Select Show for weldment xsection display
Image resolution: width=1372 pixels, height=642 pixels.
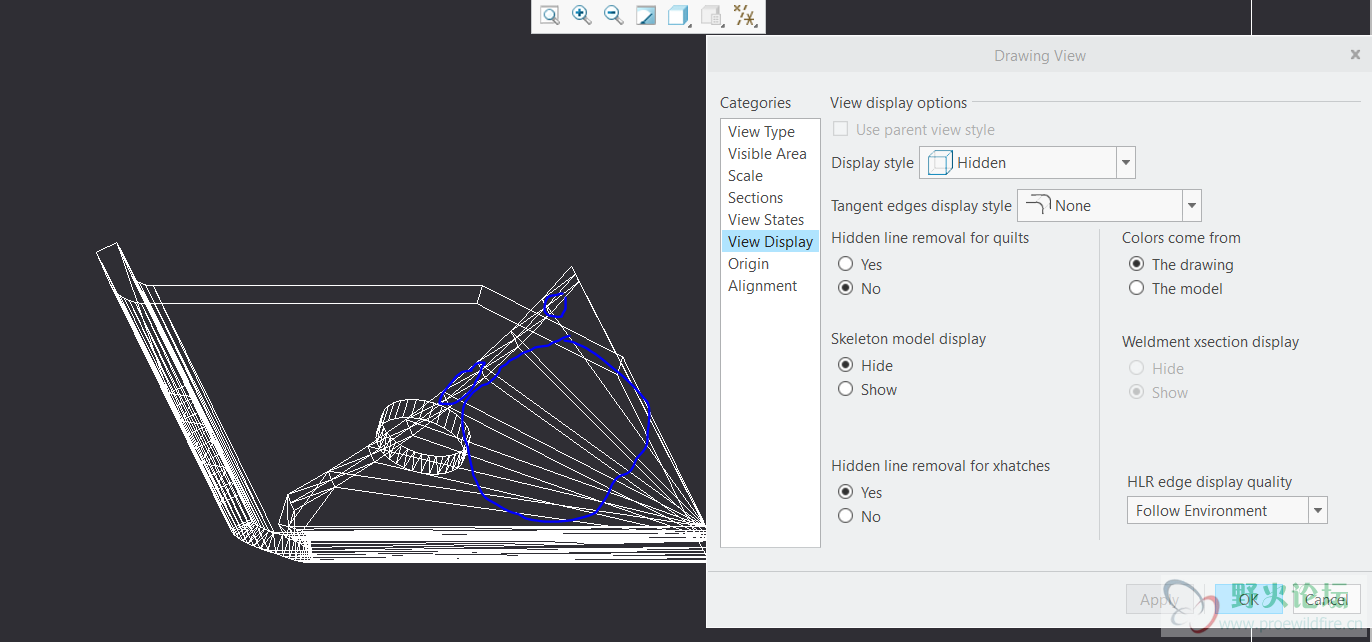1136,392
